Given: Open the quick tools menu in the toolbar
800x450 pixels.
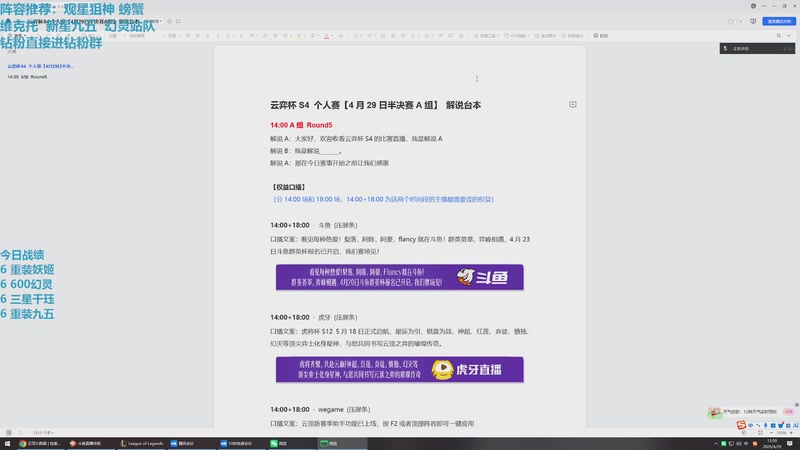Looking at the screenshot, I should [x=487, y=36].
